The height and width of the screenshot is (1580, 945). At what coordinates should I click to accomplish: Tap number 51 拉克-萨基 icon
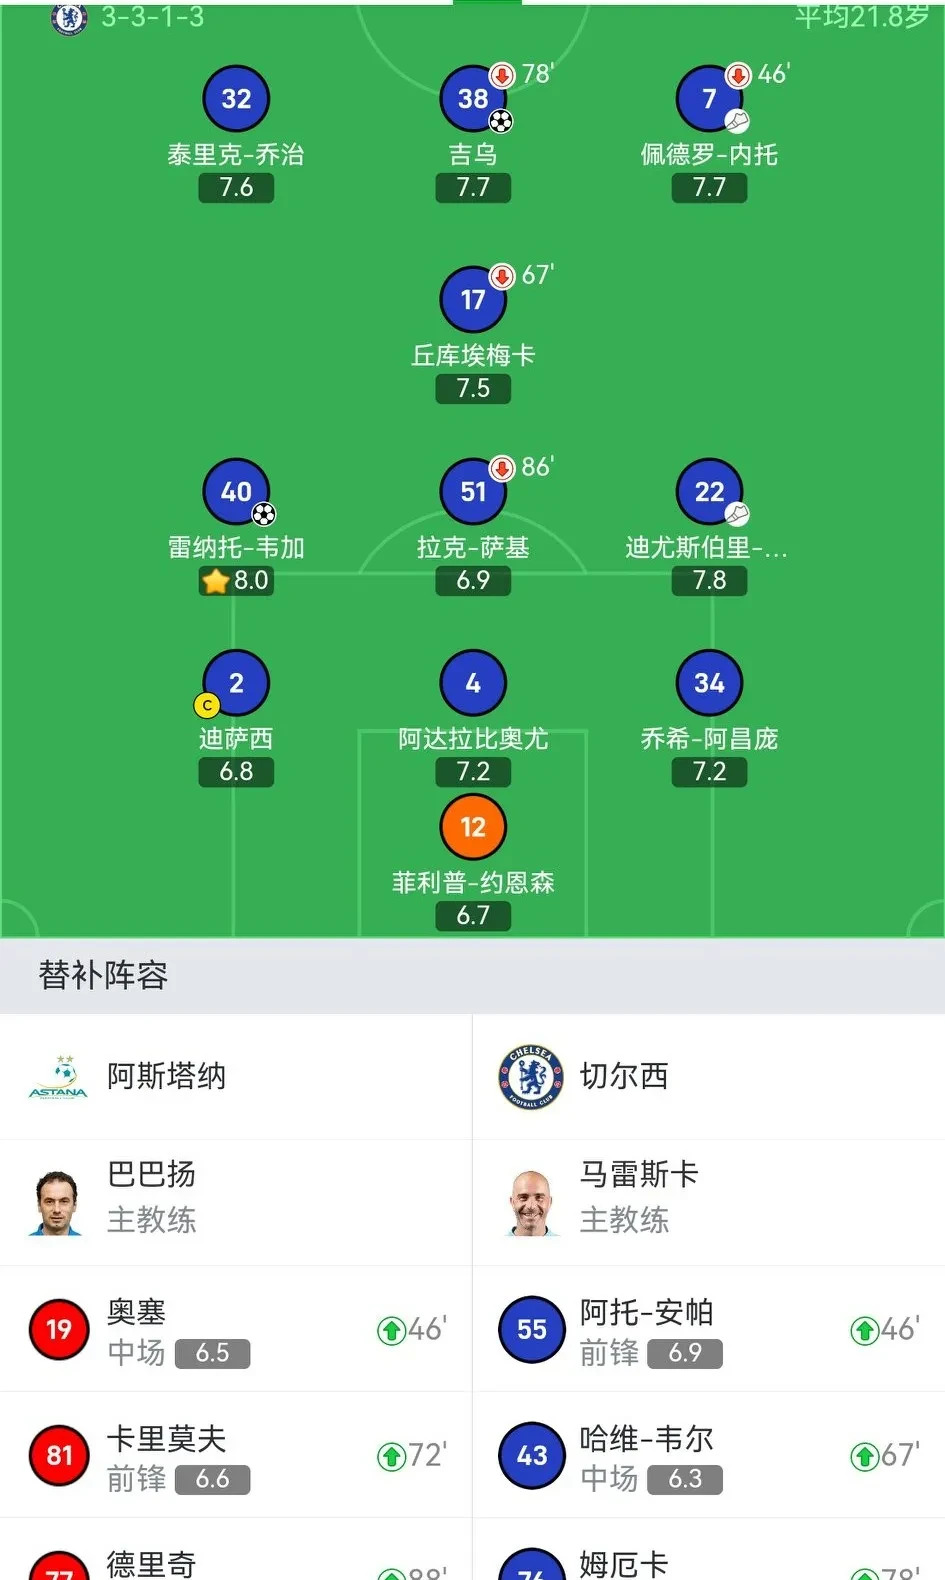coord(473,492)
